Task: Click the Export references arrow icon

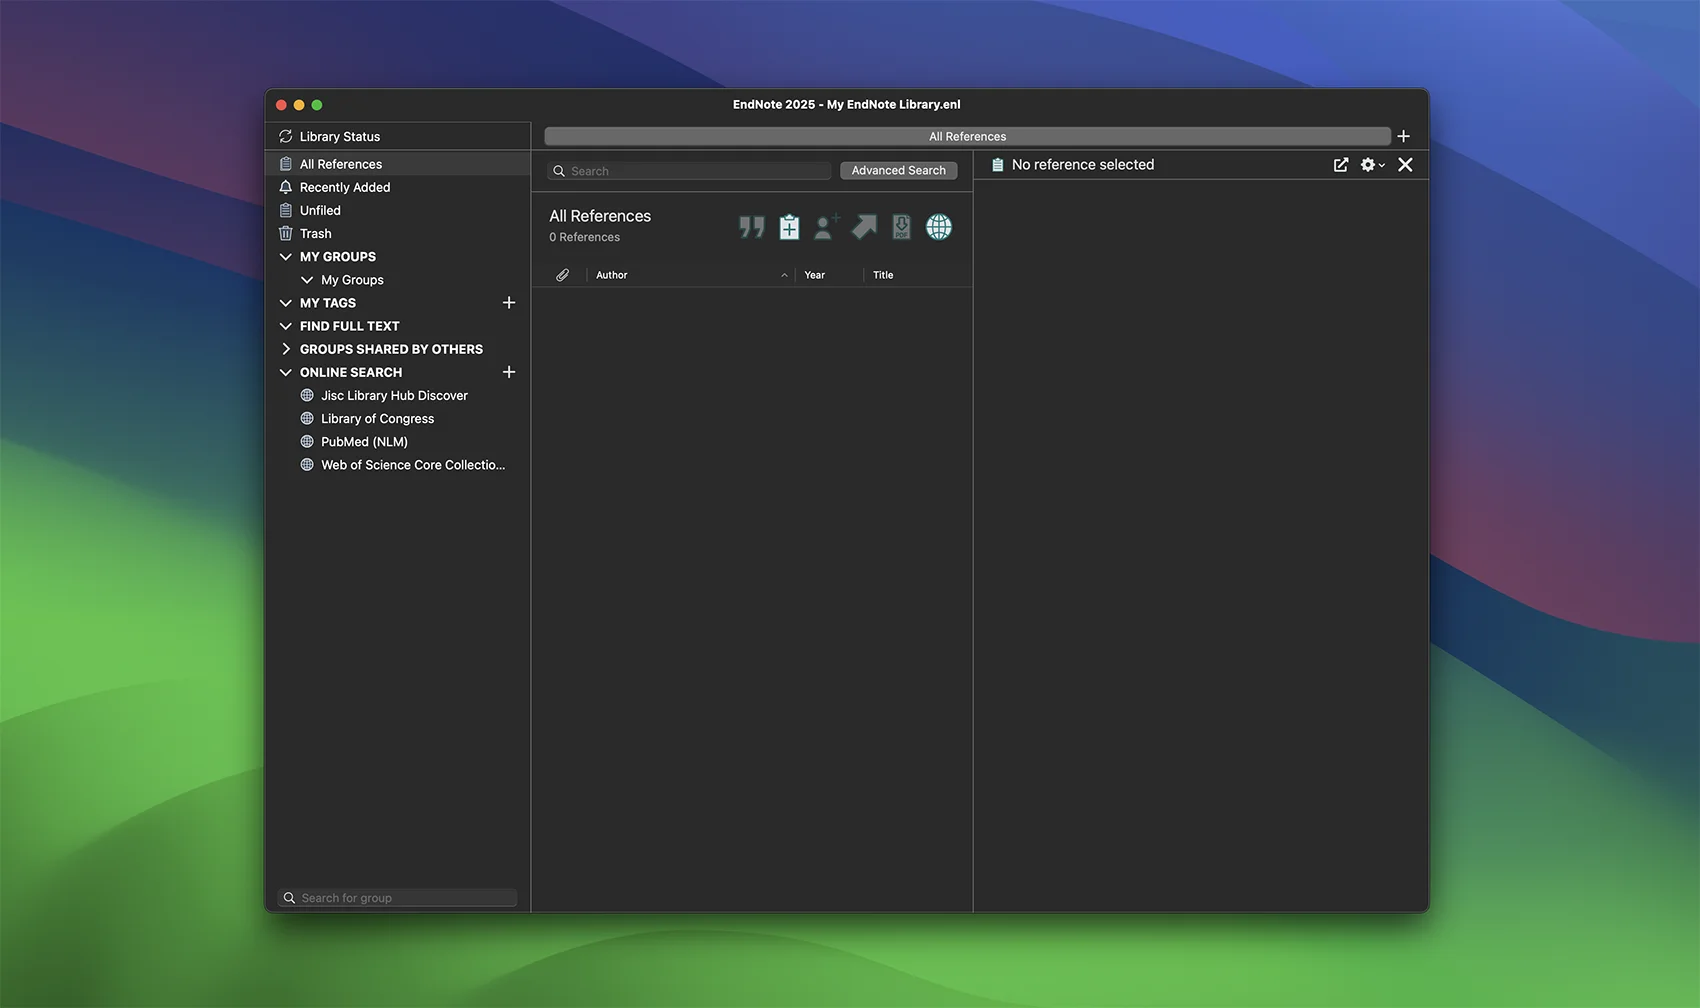Action: tap(864, 227)
